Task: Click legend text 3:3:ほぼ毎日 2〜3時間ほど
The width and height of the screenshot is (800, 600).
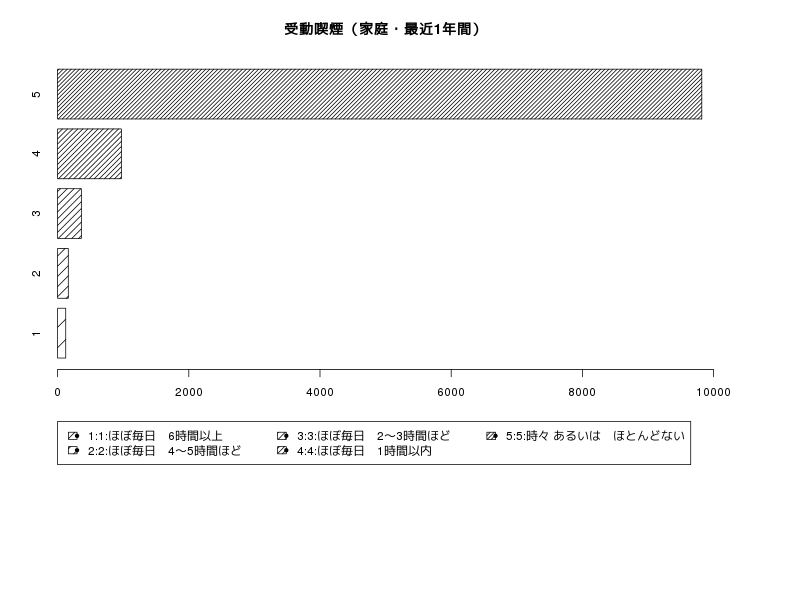Action: 373,436
